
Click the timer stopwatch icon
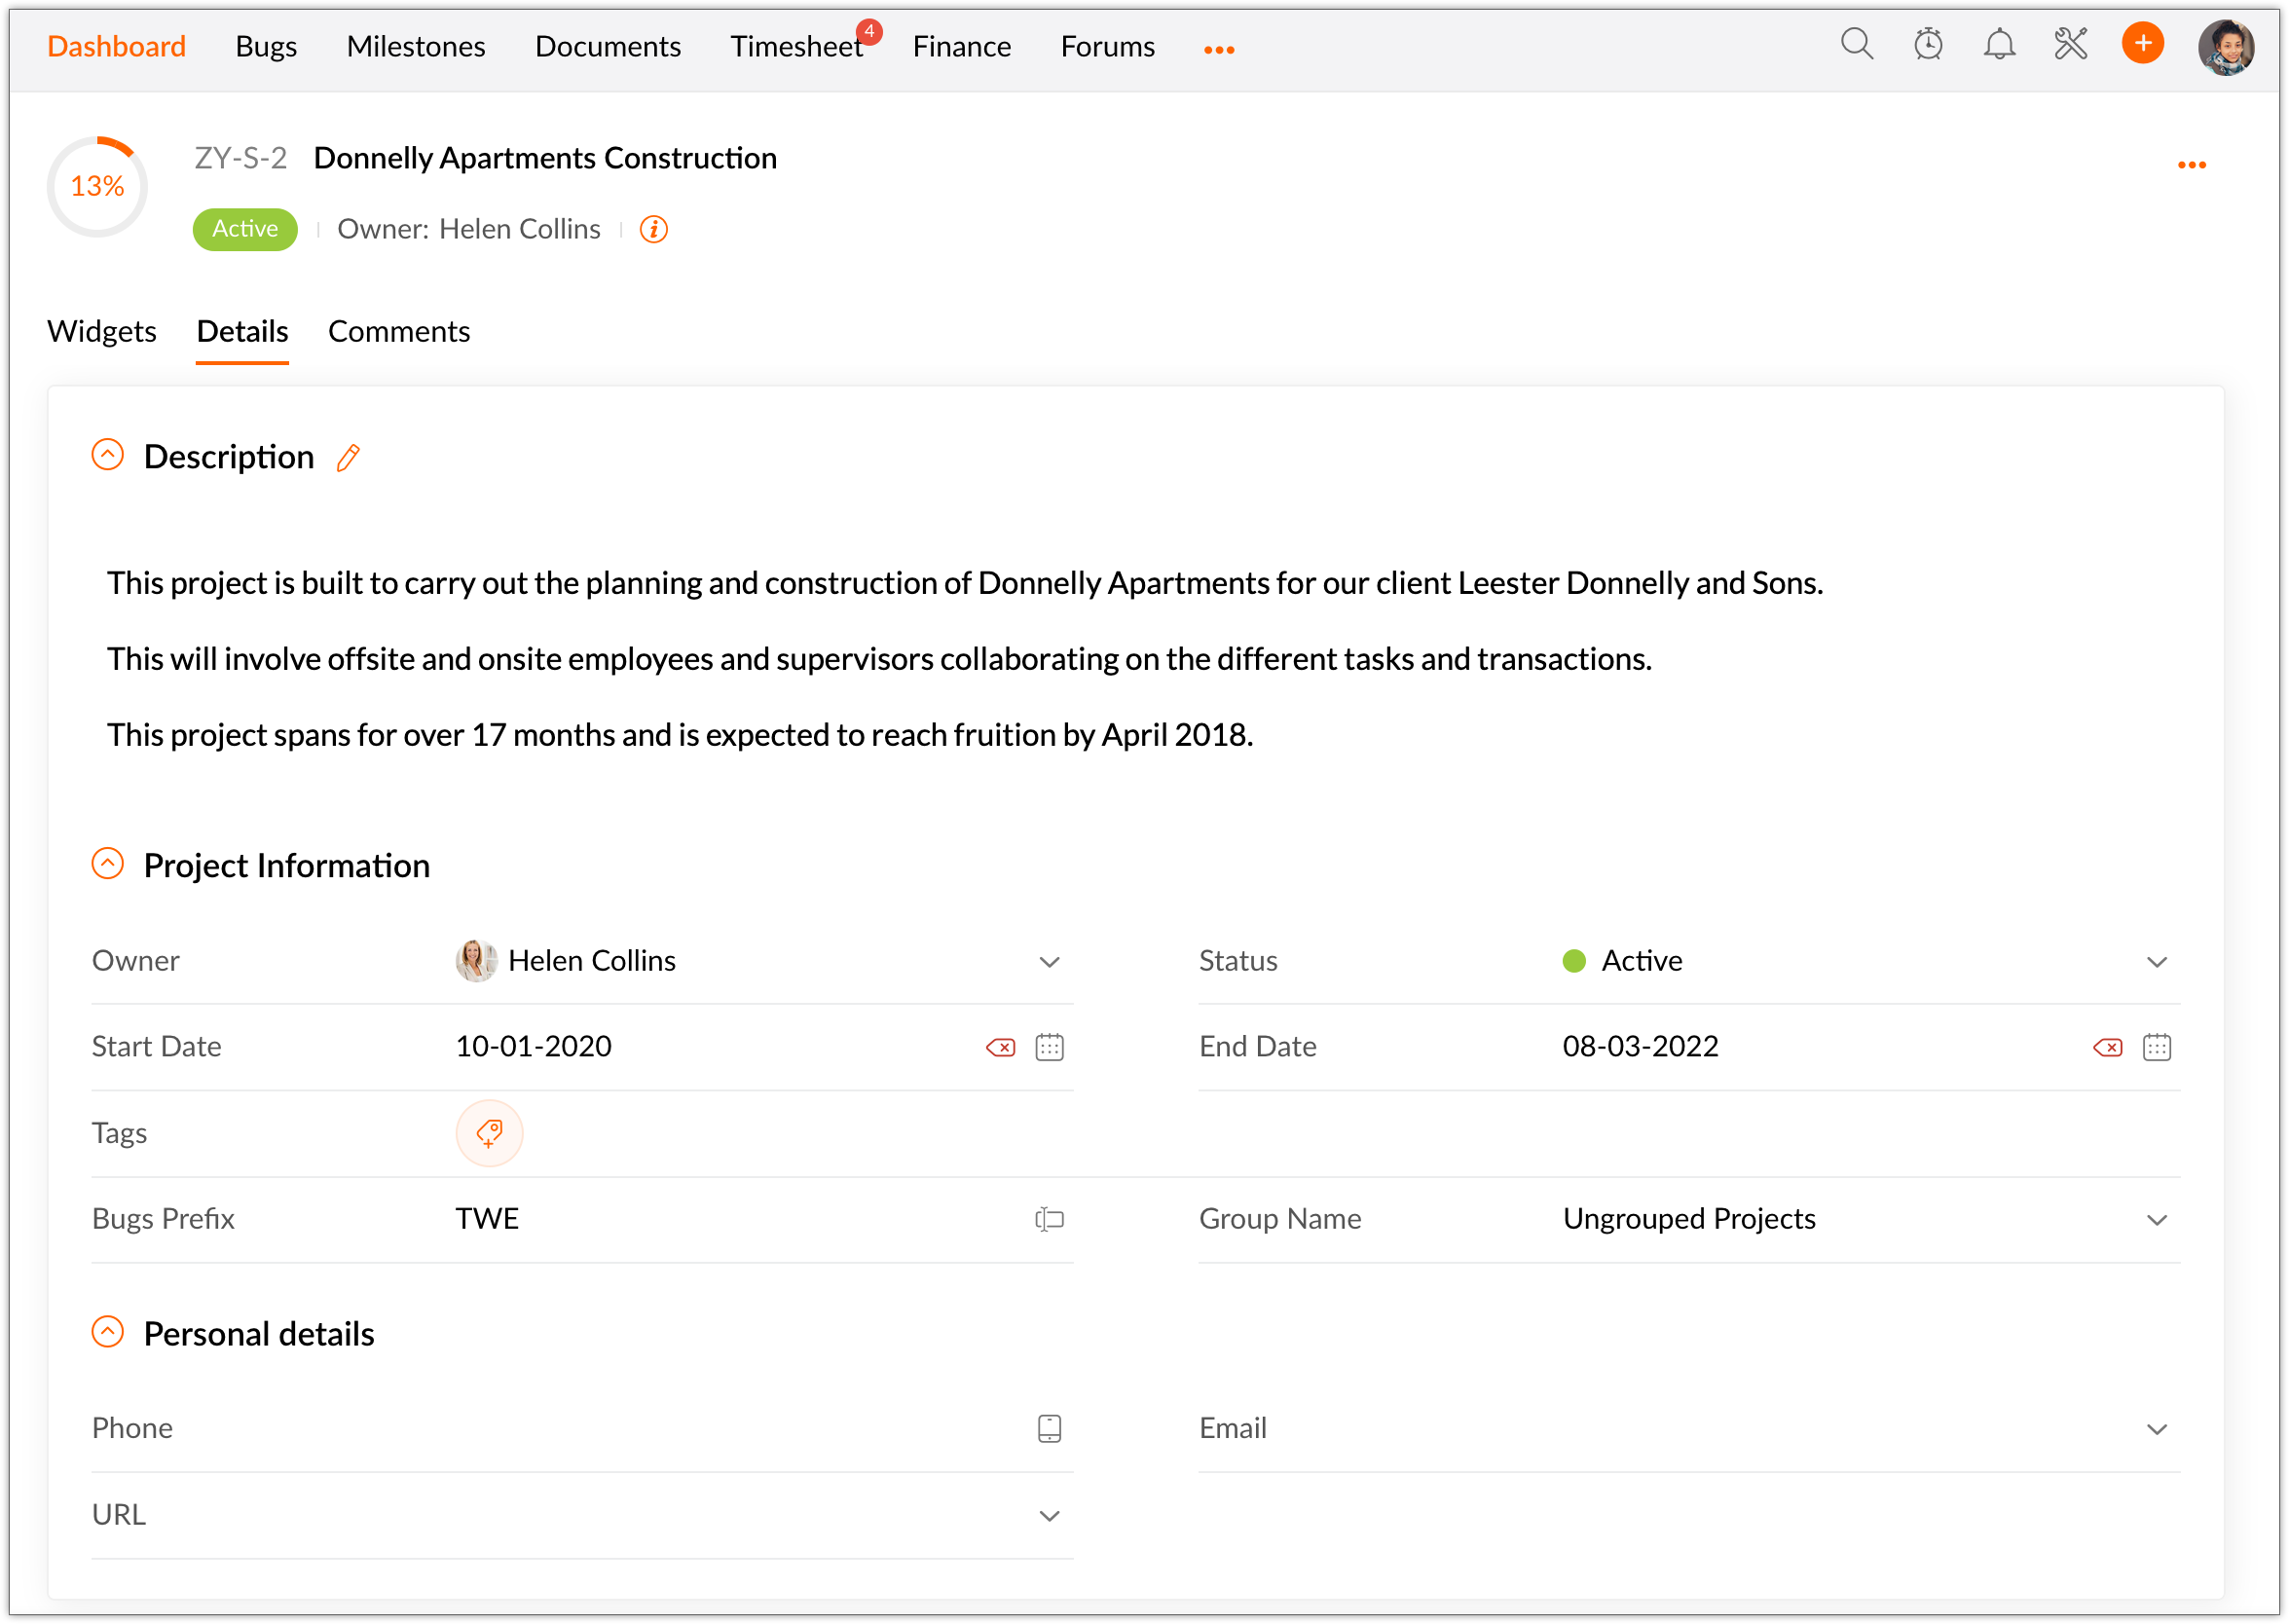(x=1927, y=45)
